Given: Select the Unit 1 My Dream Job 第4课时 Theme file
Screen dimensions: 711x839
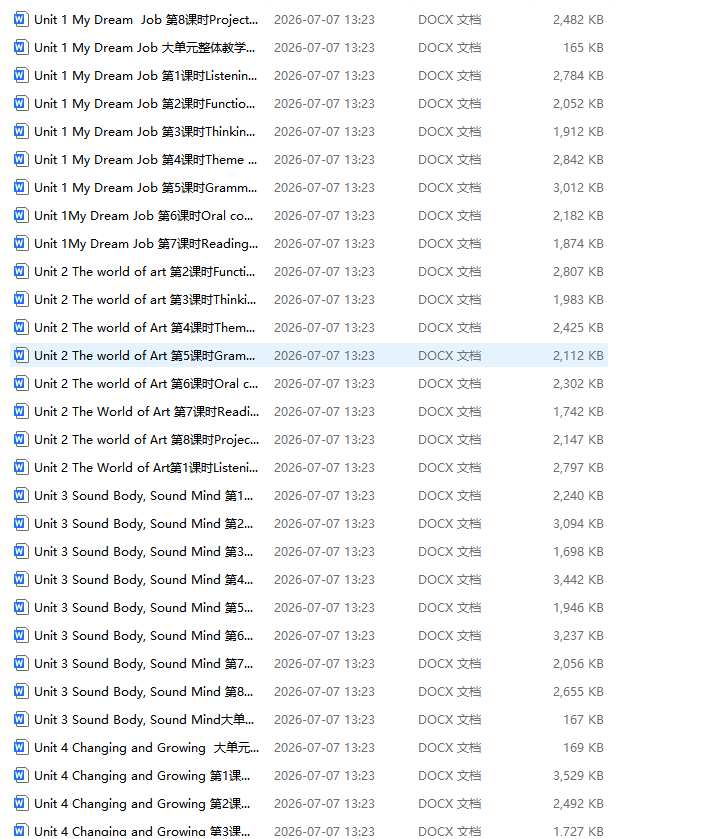Looking at the screenshot, I should [309, 159].
